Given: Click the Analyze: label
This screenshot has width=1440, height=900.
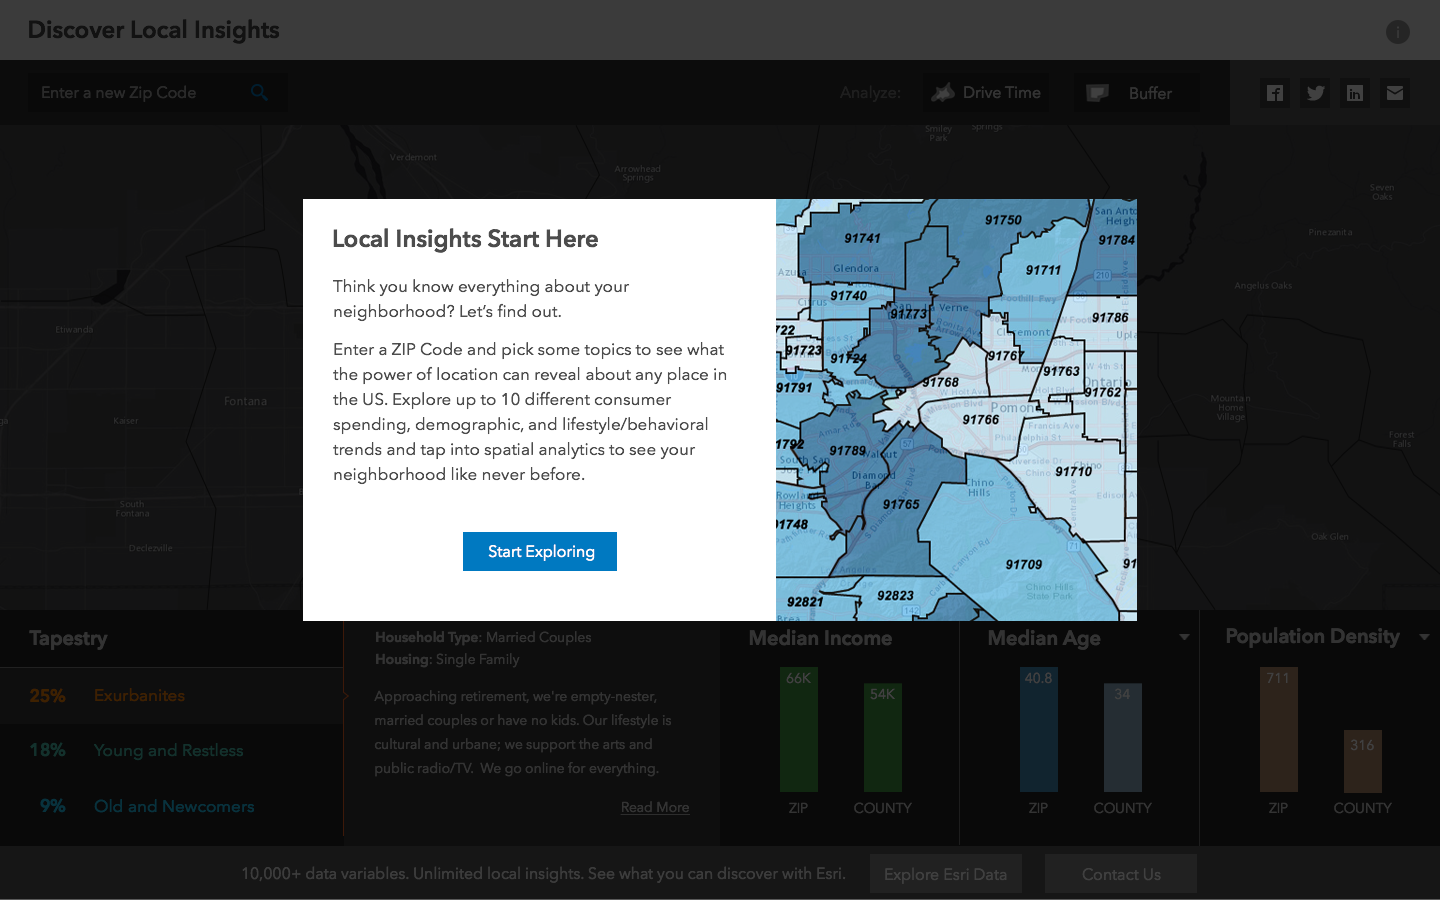Looking at the screenshot, I should pos(870,93).
